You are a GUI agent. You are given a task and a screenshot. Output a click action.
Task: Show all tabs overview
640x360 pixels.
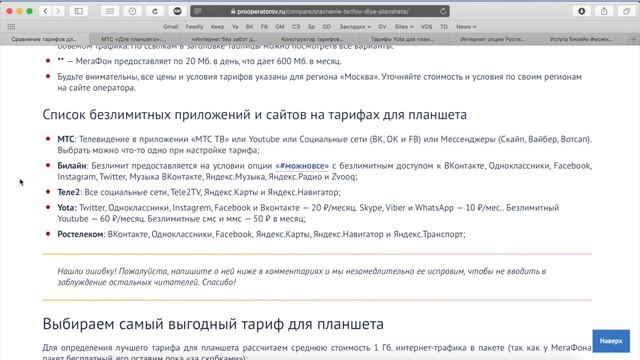(627, 11)
